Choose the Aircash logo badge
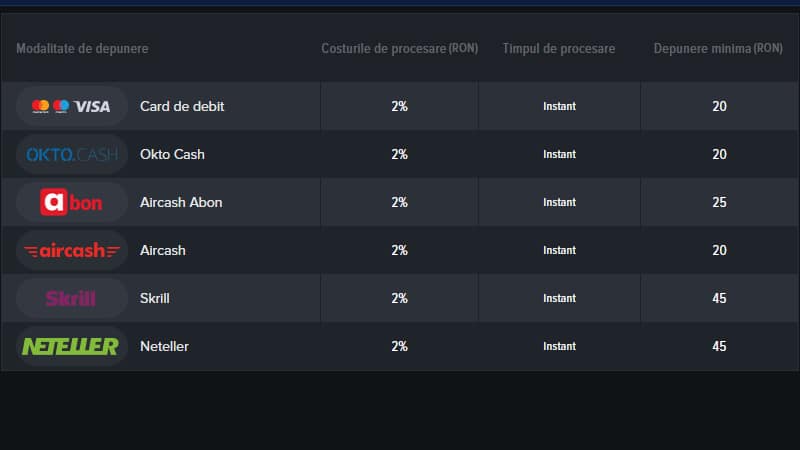 [x=71, y=250]
